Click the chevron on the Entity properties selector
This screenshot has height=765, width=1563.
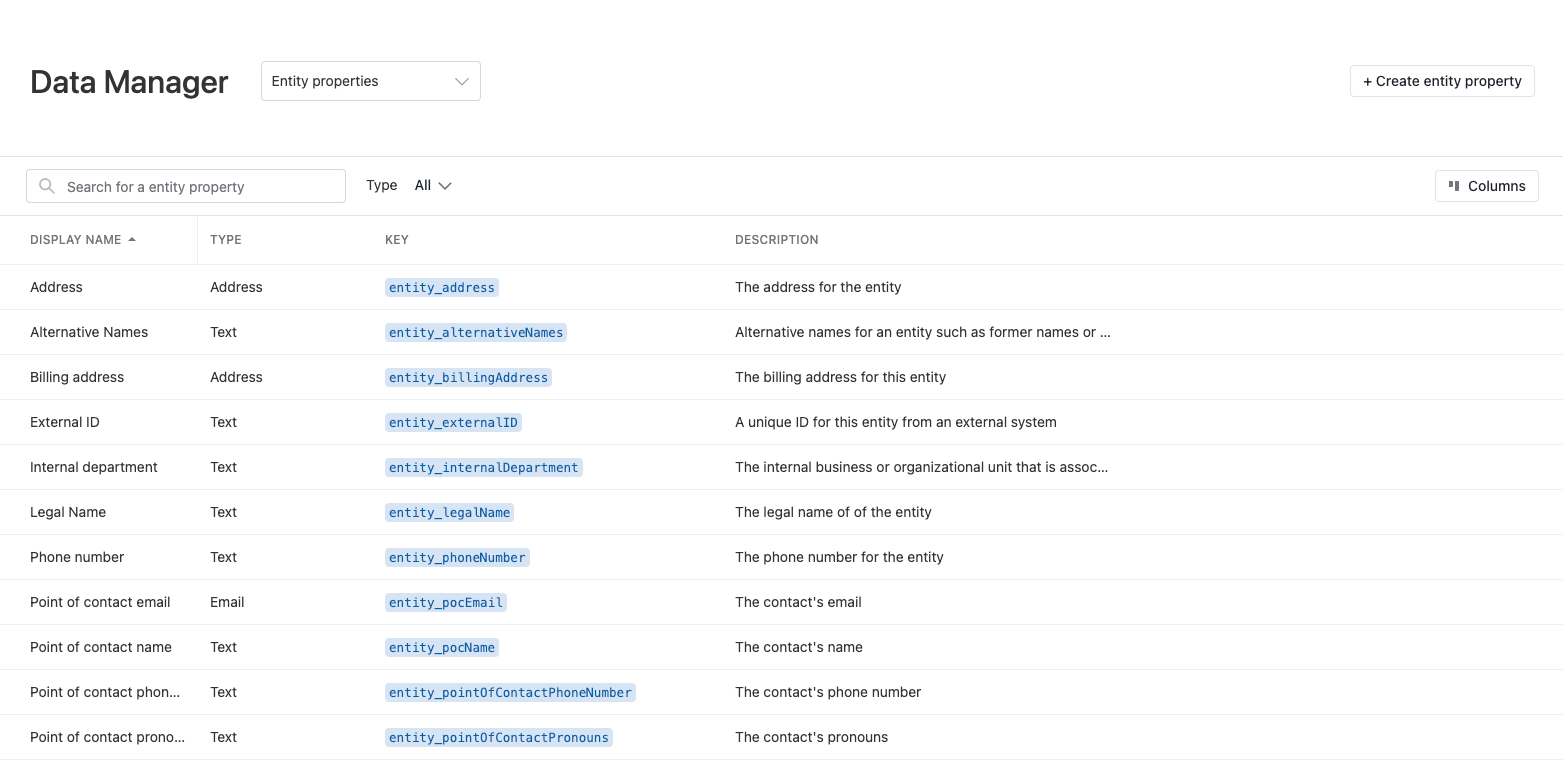460,81
